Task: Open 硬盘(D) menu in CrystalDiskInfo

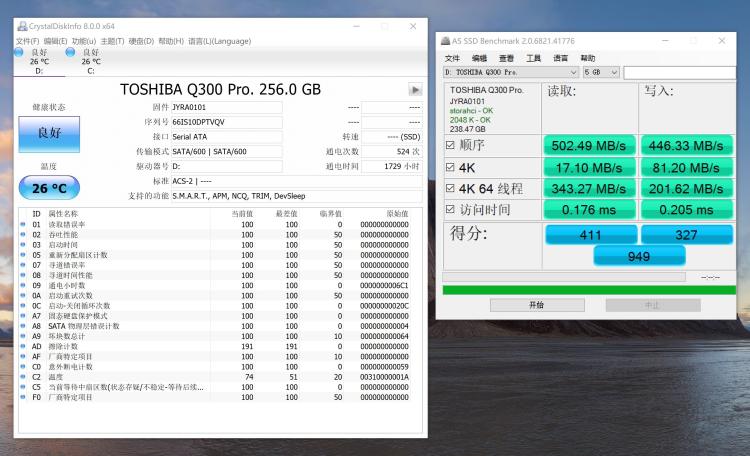Action: click(141, 41)
